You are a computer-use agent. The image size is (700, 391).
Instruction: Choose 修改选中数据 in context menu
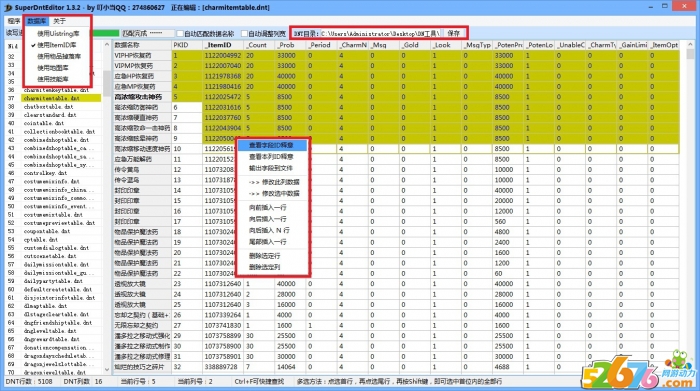coord(271,194)
